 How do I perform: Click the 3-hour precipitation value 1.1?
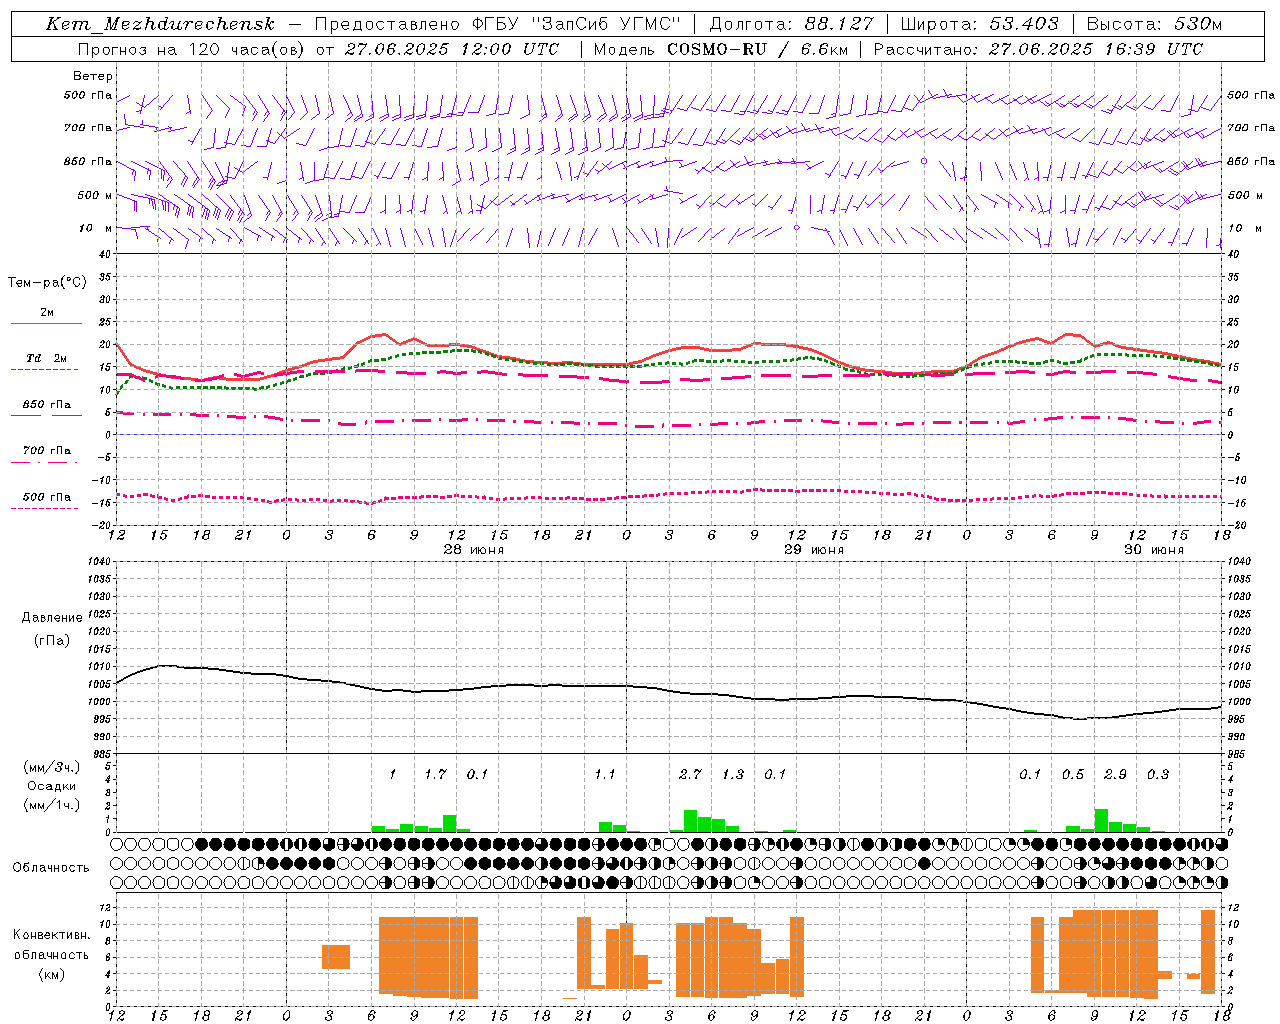click(x=605, y=774)
